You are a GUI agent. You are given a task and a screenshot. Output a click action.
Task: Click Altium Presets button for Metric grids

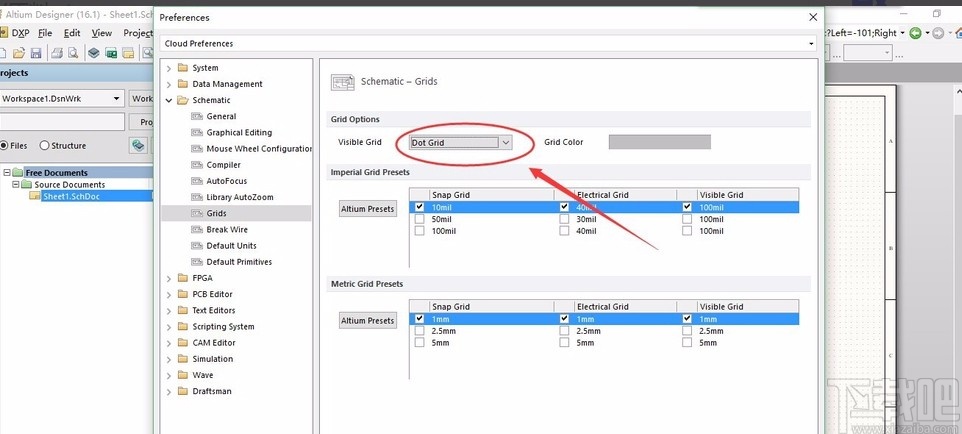pos(367,320)
